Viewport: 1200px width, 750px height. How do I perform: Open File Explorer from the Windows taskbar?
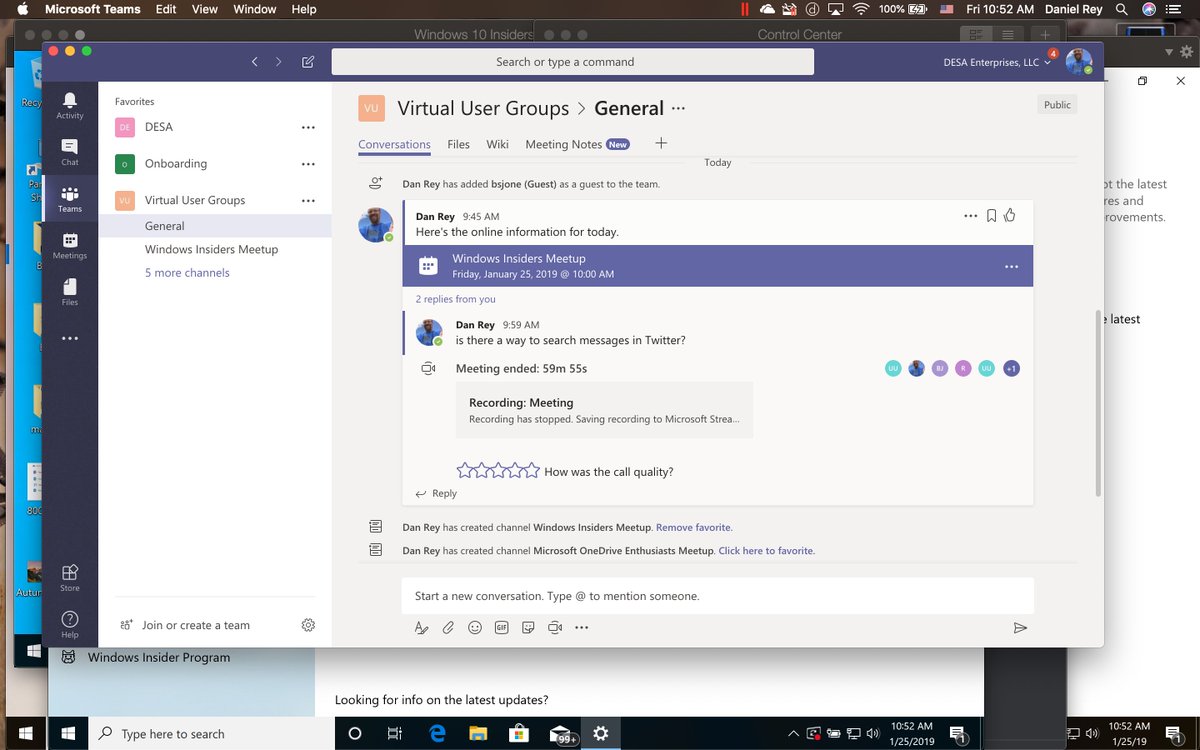pos(478,733)
